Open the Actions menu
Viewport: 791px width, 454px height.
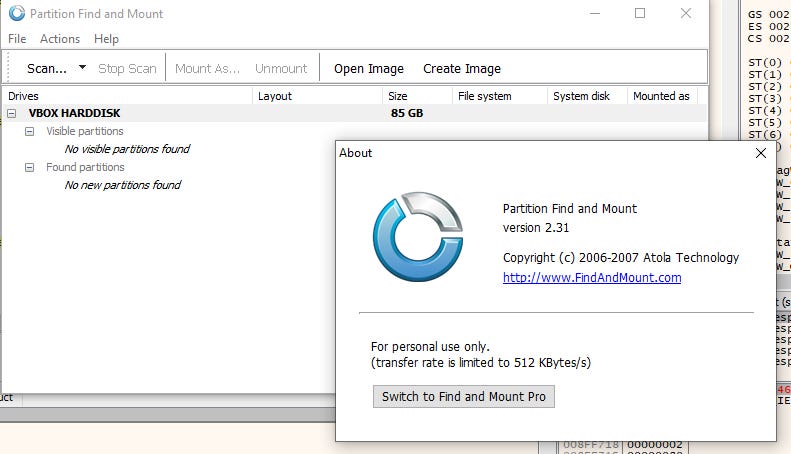(60, 39)
